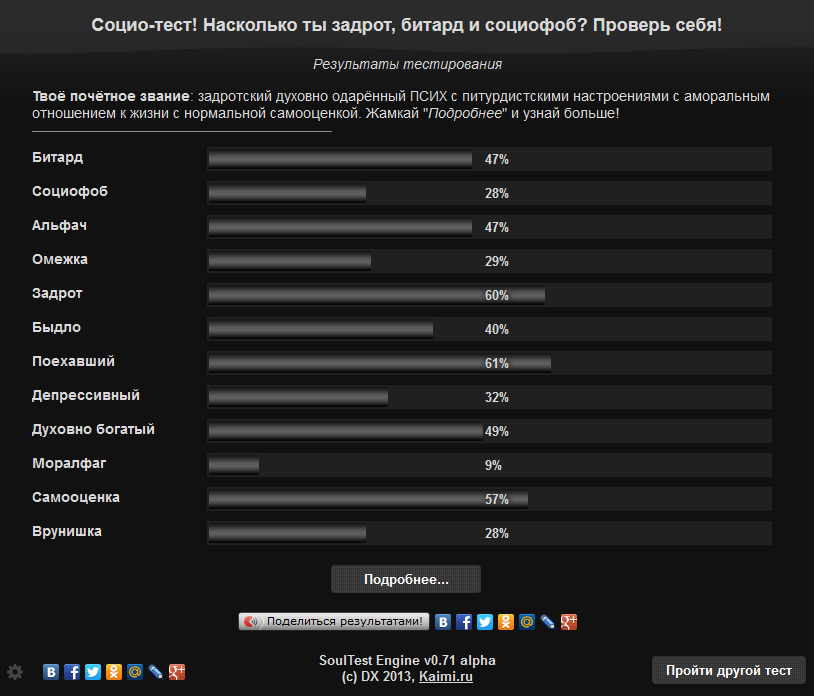814x696 pixels.
Task: Click the VK icon in the bottom-left corner
Action: point(51,672)
